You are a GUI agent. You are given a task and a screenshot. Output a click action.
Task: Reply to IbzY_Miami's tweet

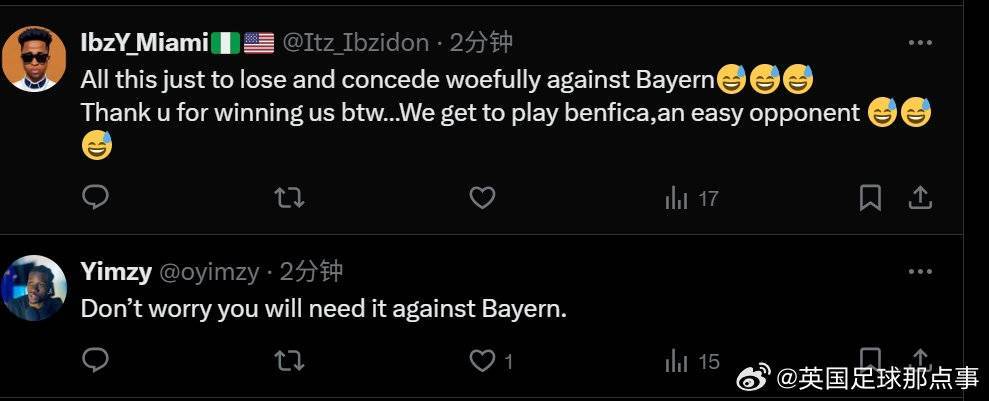(95, 198)
